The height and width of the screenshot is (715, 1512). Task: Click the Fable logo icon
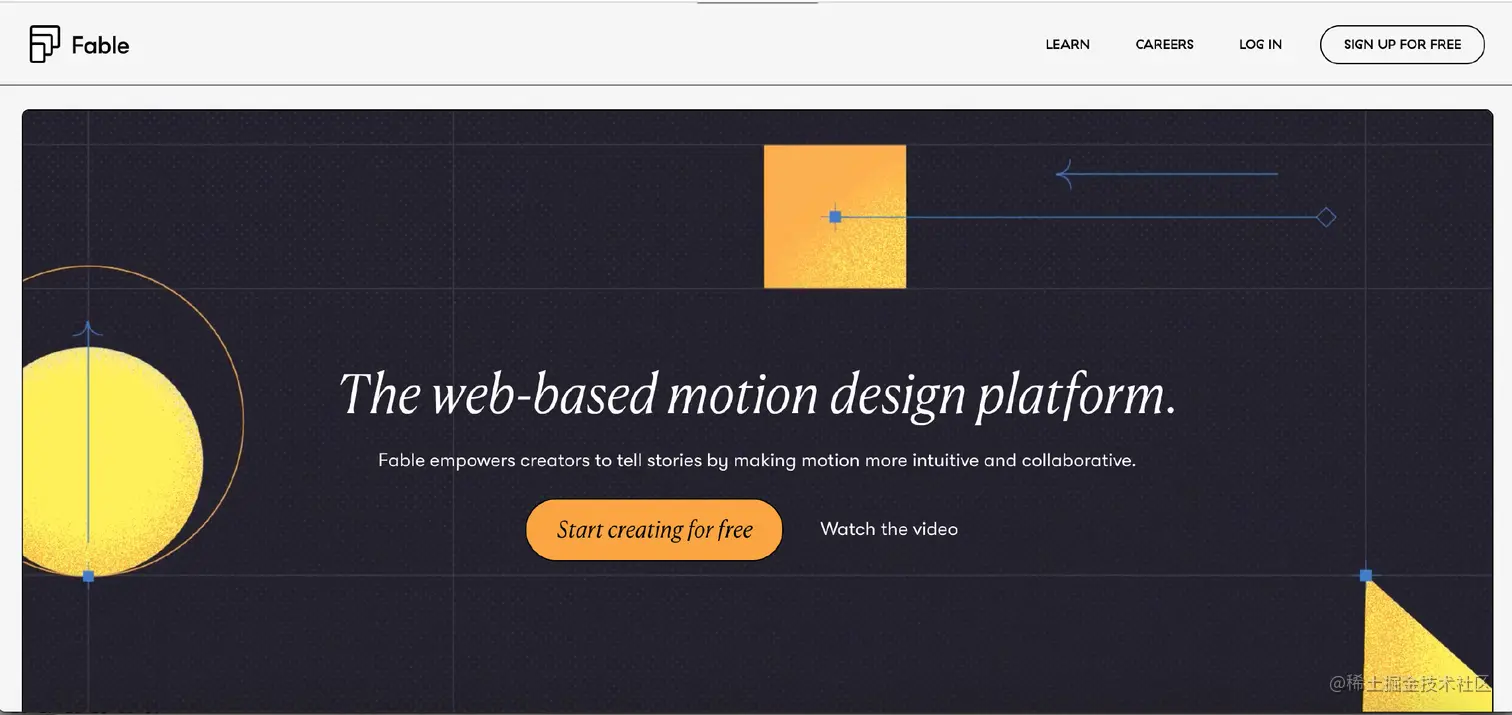pyautogui.click(x=45, y=44)
